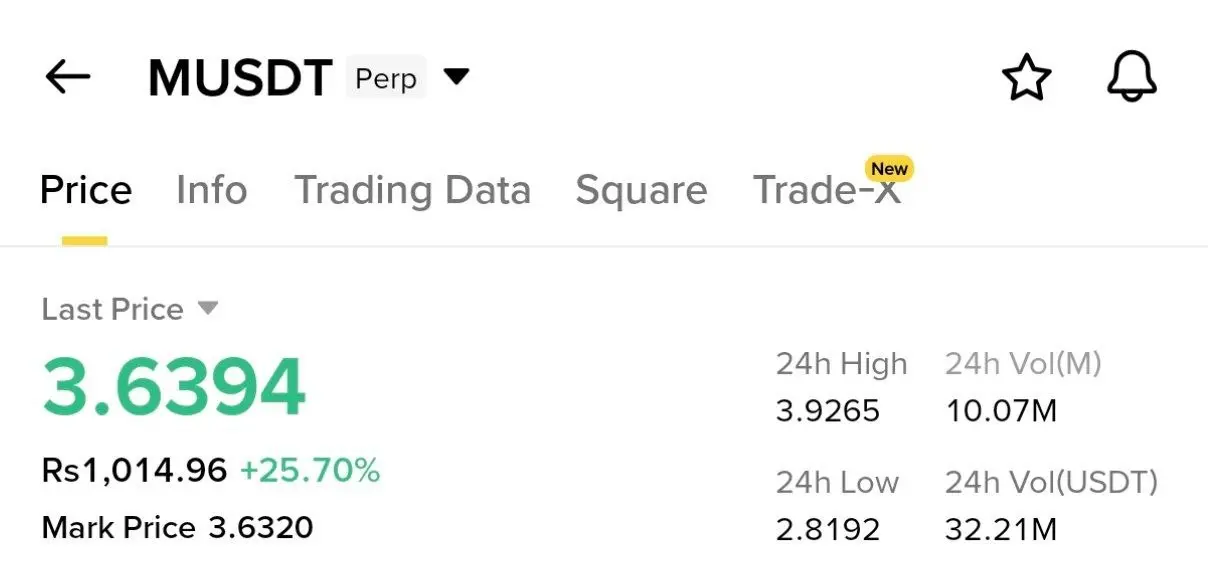The width and height of the screenshot is (1208, 565).
Task: Open the Trade-X tab
Action: click(826, 192)
